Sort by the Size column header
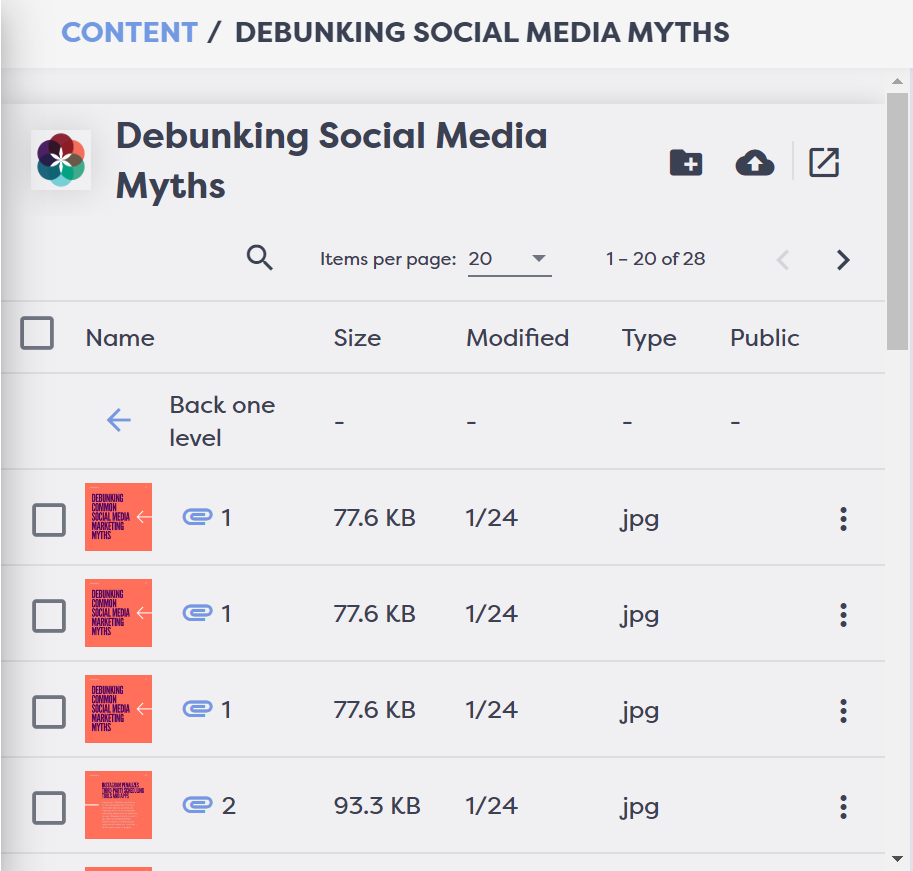 (357, 338)
